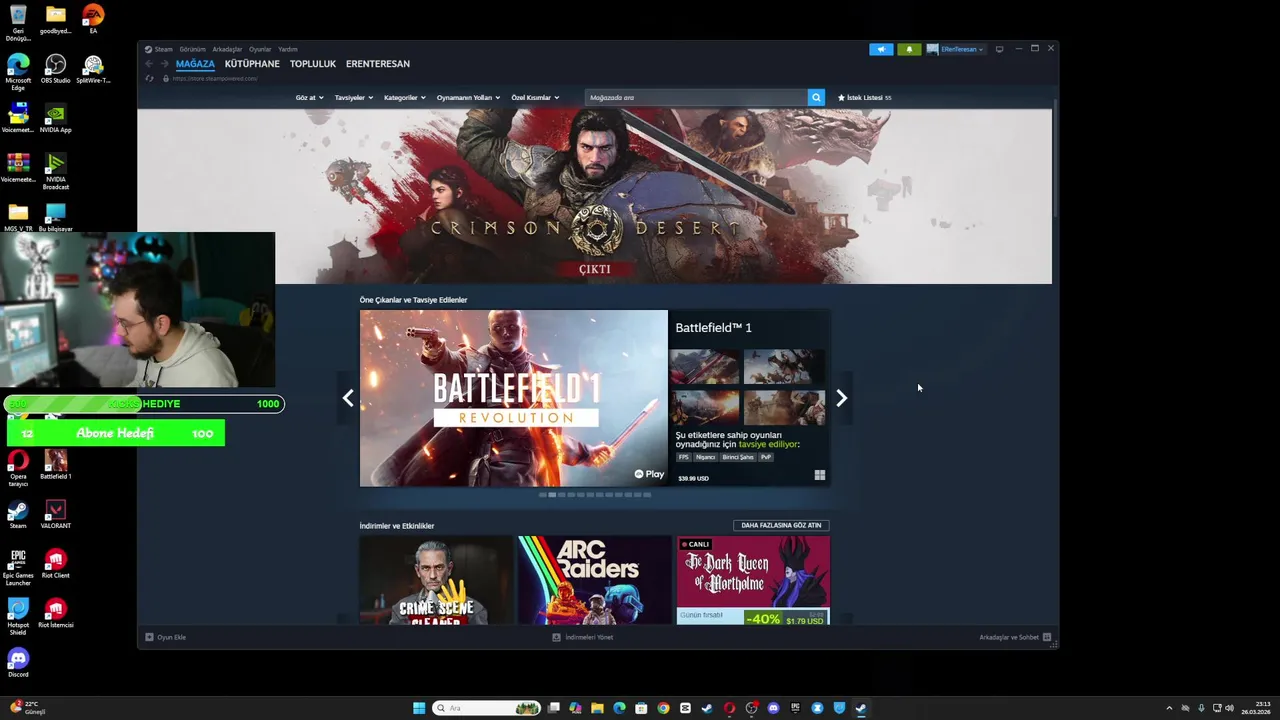Open the Battlefield 1 Revolution capsule image
The height and width of the screenshot is (720, 1280).
point(514,398)
